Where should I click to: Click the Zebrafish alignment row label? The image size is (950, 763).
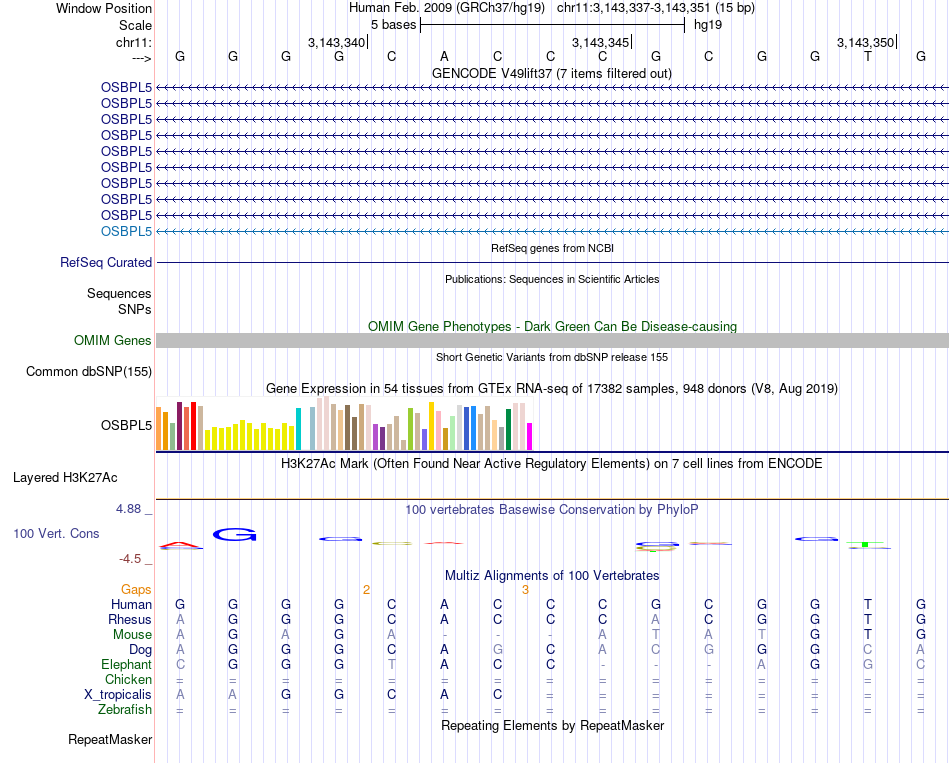click(125, 709)
